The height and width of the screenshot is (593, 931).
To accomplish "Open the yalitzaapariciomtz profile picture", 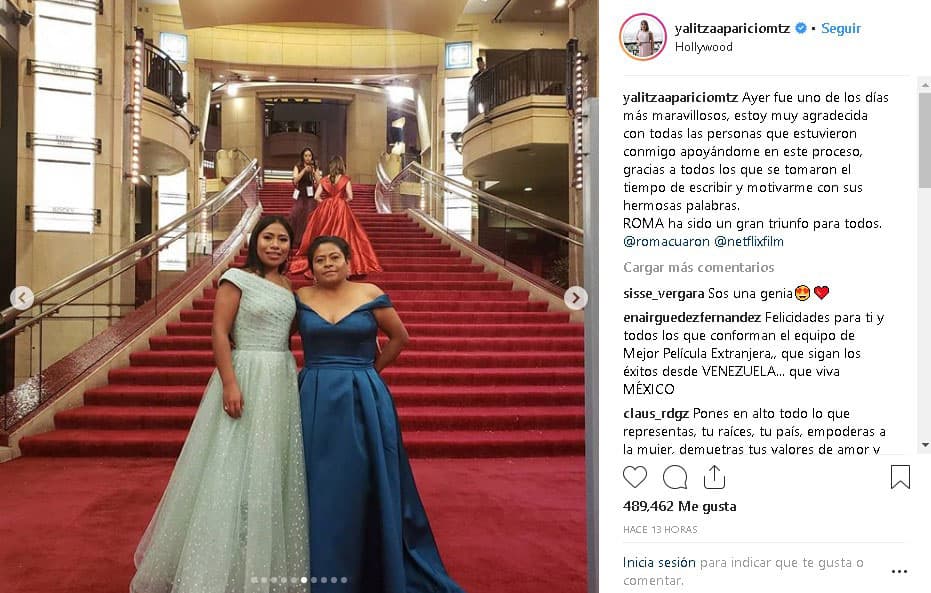I will (642, 37).
